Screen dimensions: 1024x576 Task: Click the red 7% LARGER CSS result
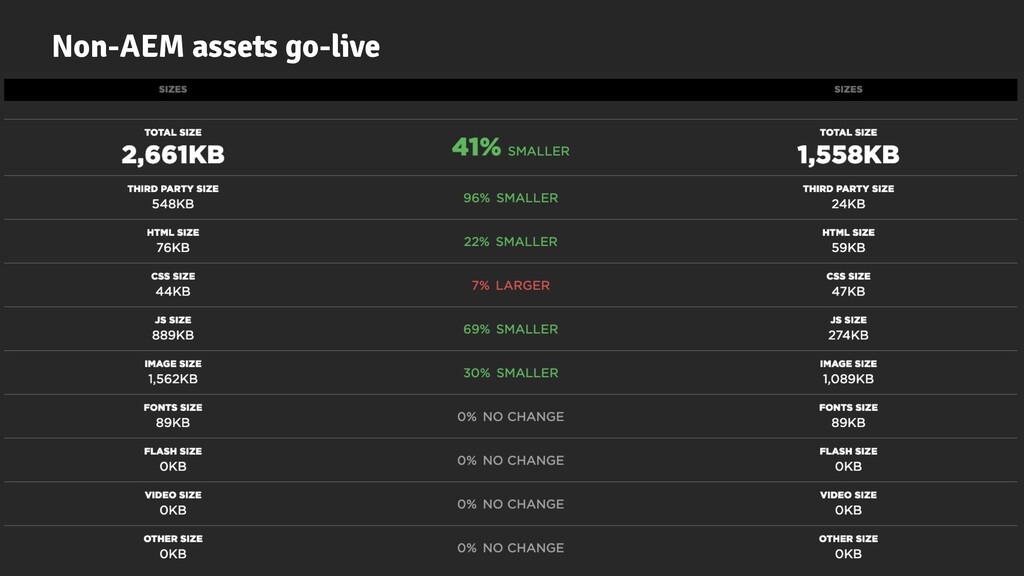coord(511,285)
